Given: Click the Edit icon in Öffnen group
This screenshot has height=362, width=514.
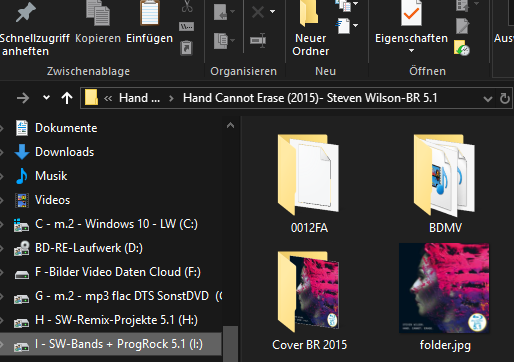Looking at the screenshot, I should pos(462,26).
